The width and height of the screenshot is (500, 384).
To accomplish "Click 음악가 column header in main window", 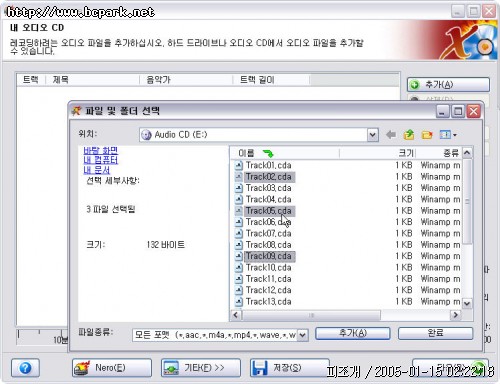I will coord(186,80).
